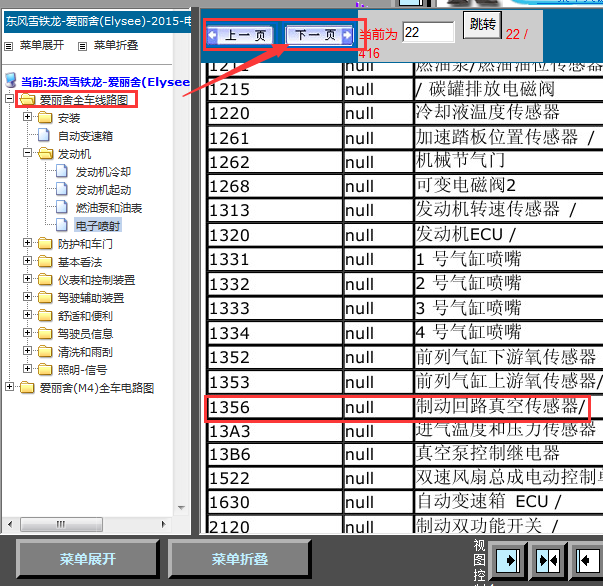The width and height of the screenshot is (603, 586).
Task: Select the 发动机冷却 page icon
Action: point(62,172)
